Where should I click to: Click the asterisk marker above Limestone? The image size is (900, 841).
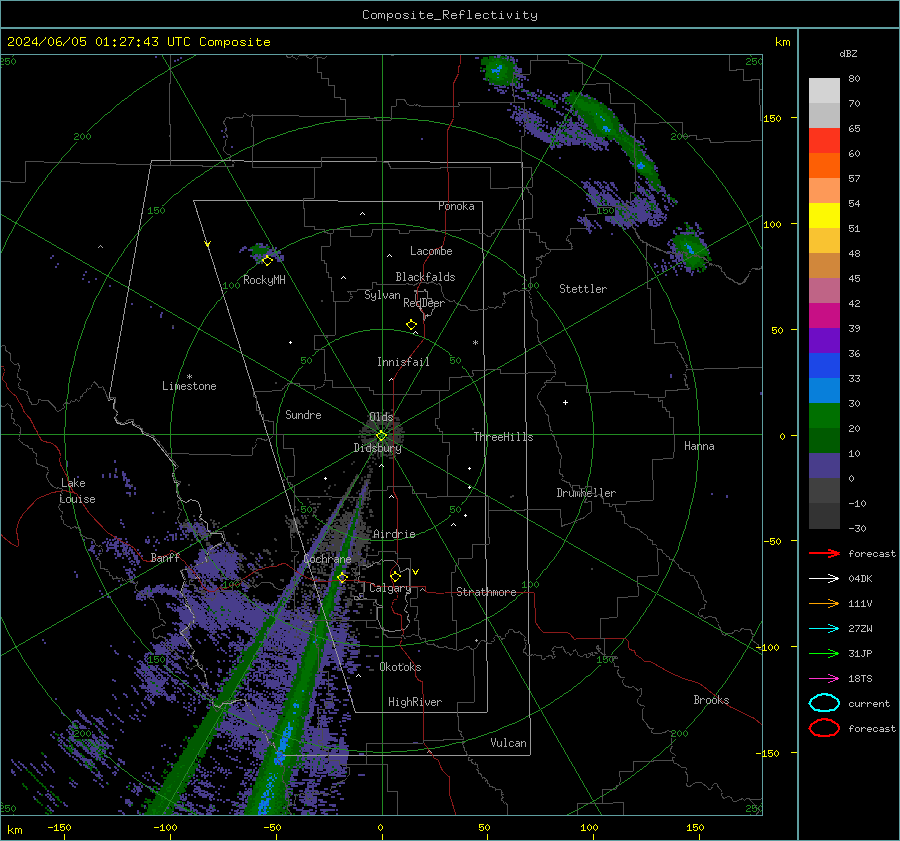(x=189, y=377)
